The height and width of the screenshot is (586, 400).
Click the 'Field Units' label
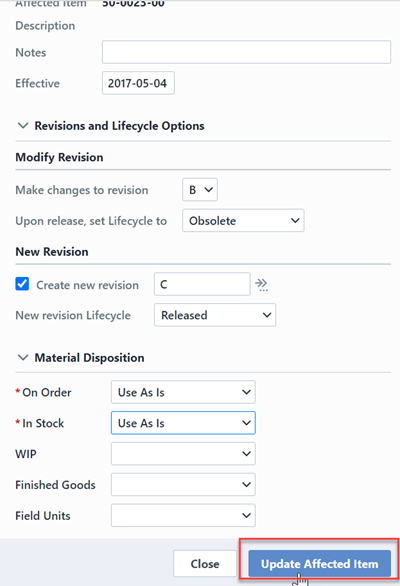pyautogui.click(x=43, y=516)
